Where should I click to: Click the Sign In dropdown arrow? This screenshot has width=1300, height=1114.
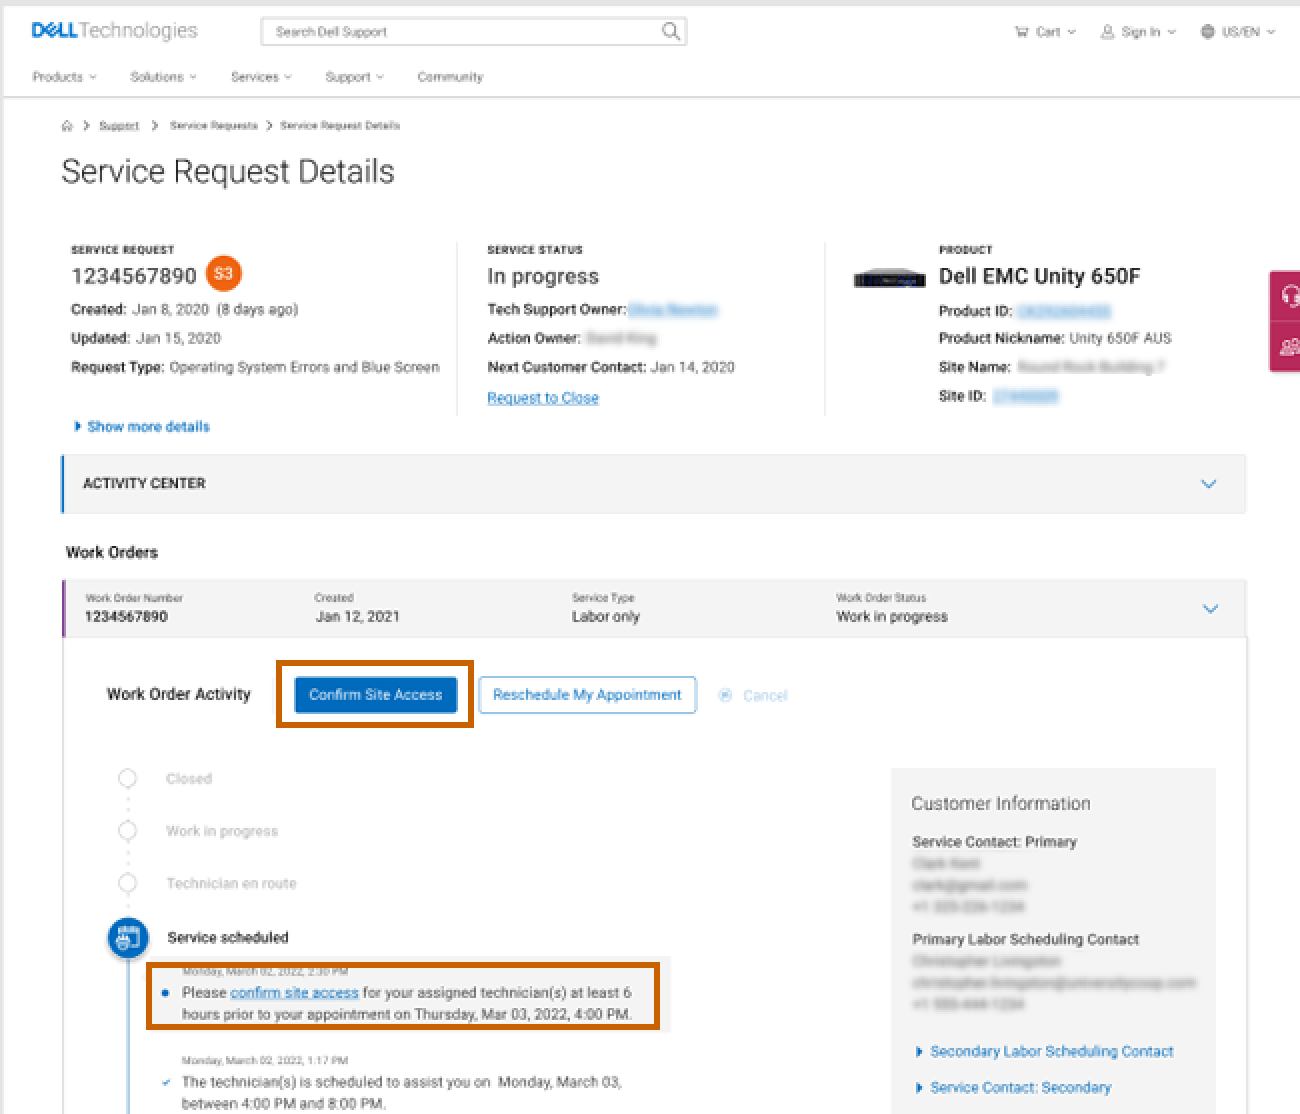tap(1171, 32)
